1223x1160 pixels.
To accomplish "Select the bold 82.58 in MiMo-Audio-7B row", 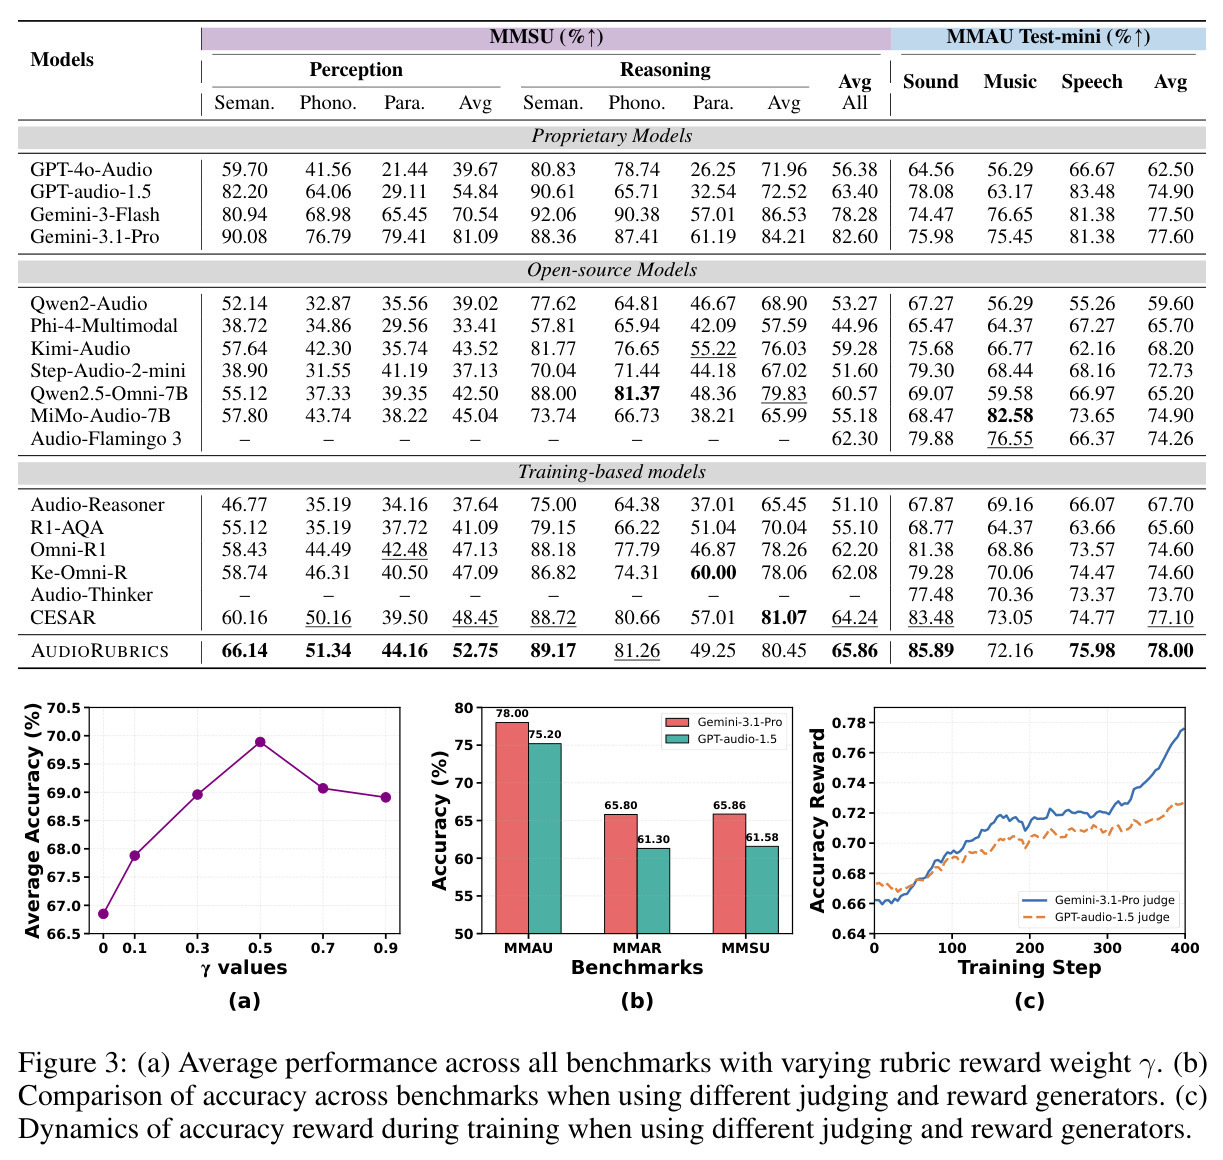I will pyautogui.click(x=1010, y=416).
